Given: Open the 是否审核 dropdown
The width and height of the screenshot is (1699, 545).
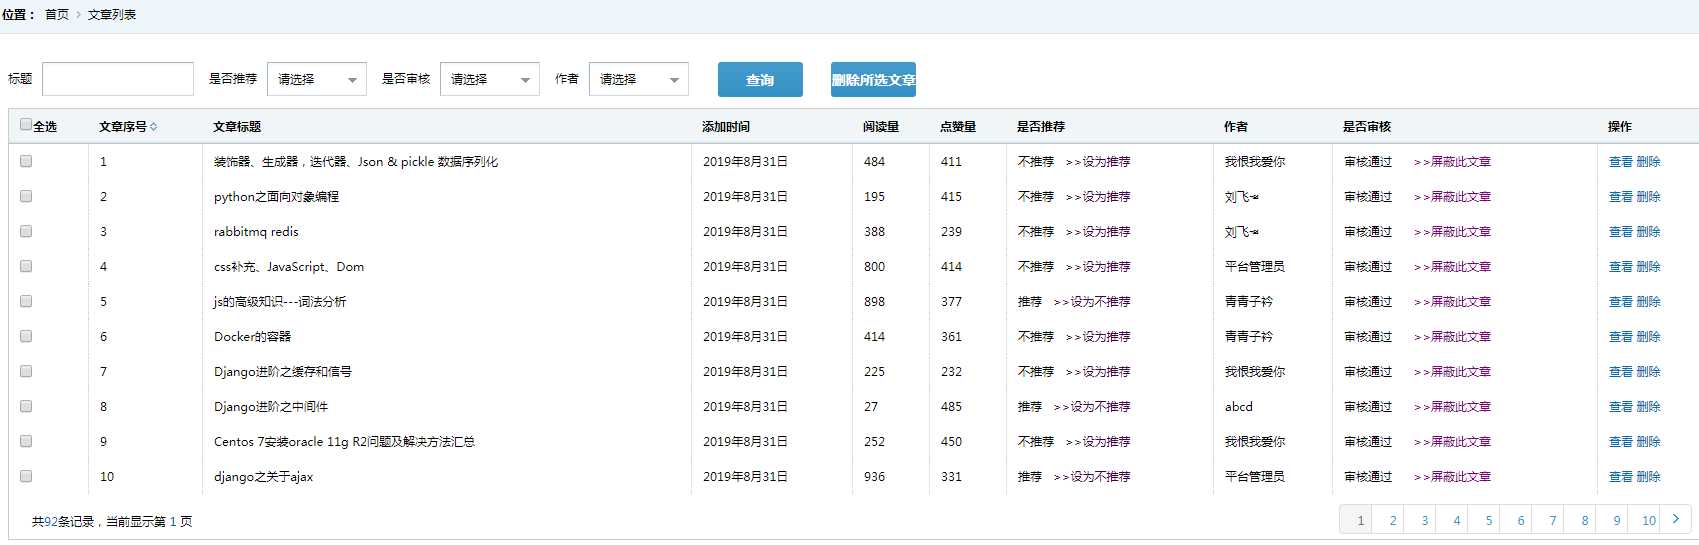Looking at the screenshot, I should (490, 79).
